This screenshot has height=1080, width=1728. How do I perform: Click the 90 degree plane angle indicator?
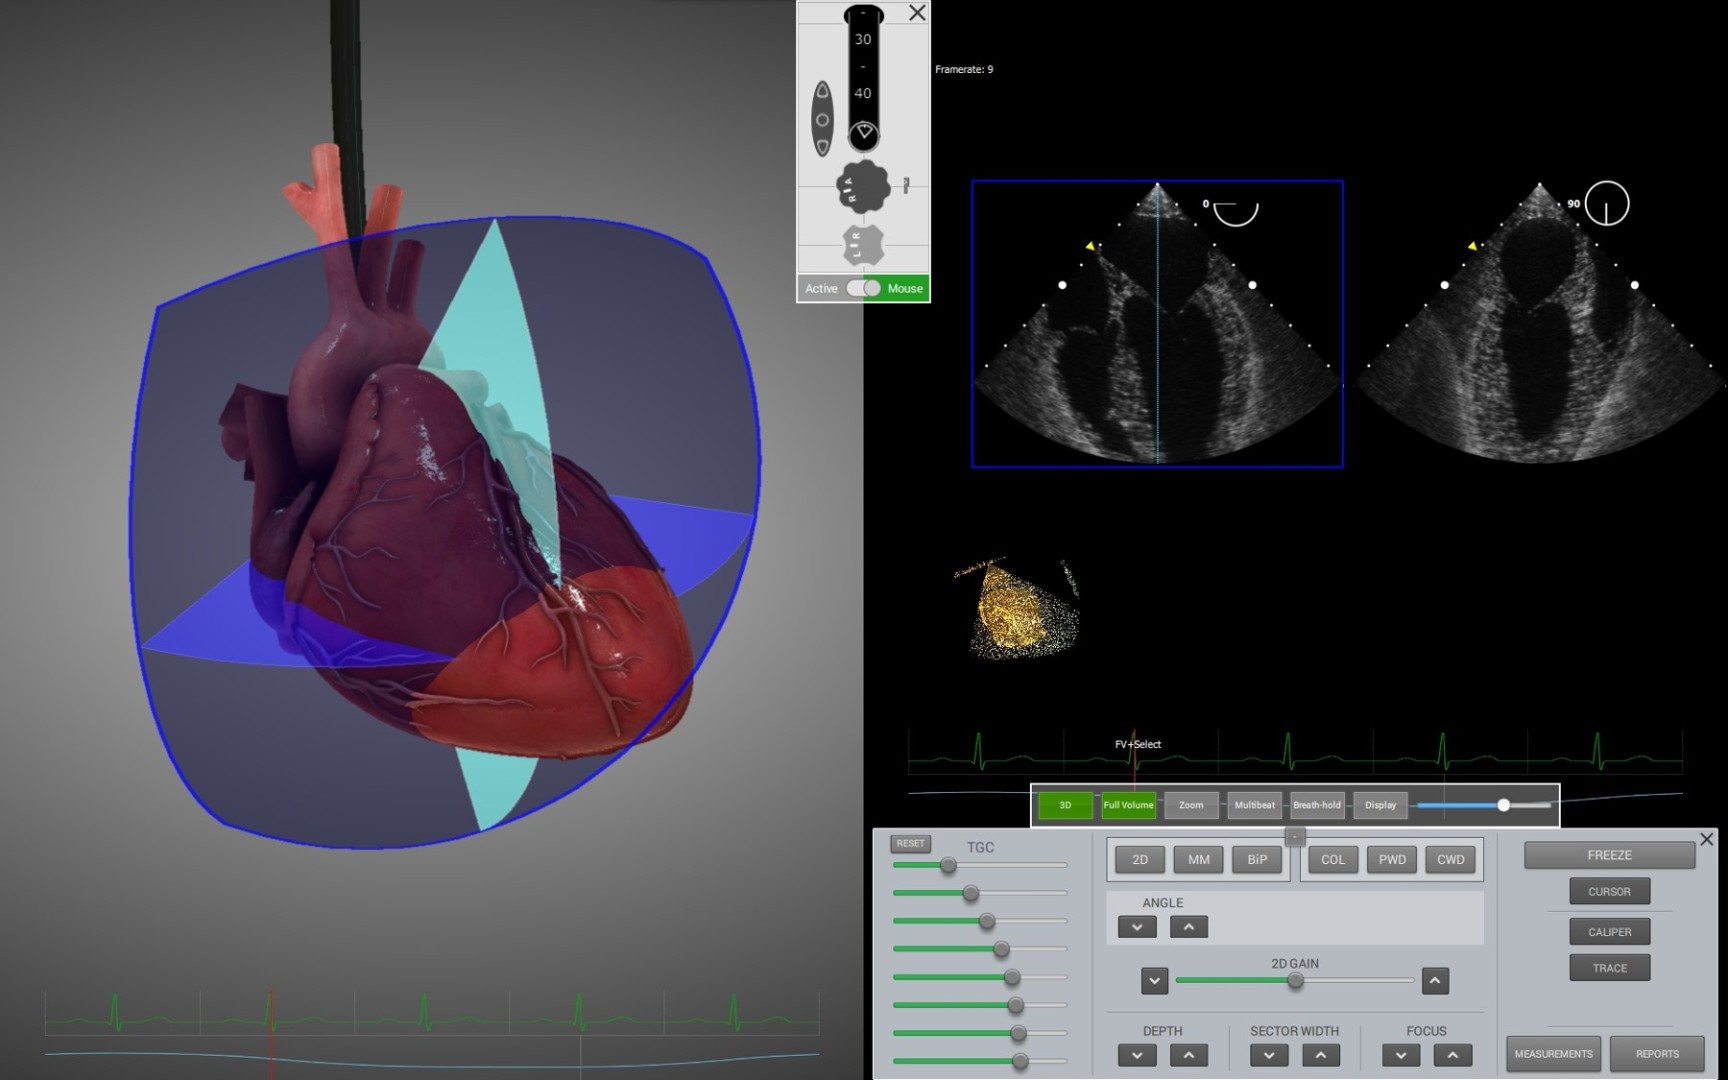tap(1606, 204)
